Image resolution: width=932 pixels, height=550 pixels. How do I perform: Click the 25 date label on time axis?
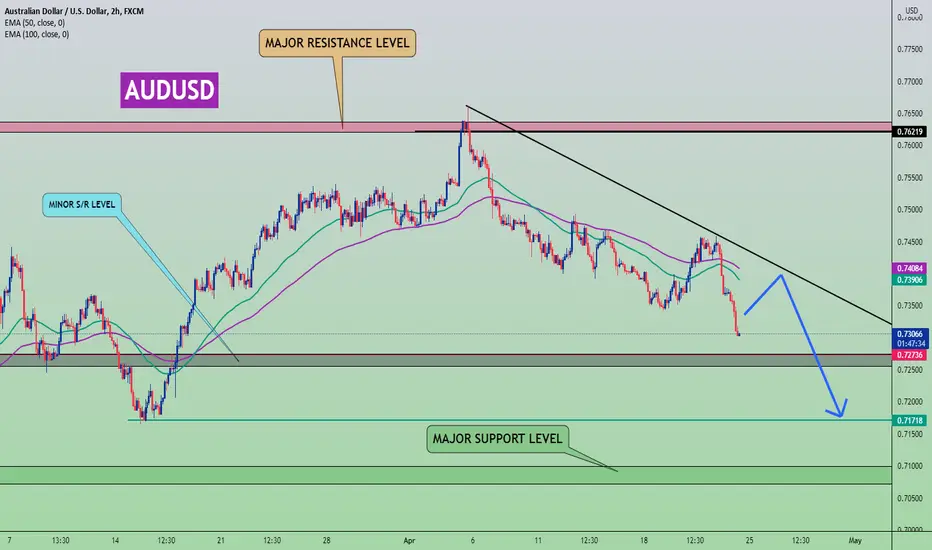pyautogui.click(x=749, y=540)
